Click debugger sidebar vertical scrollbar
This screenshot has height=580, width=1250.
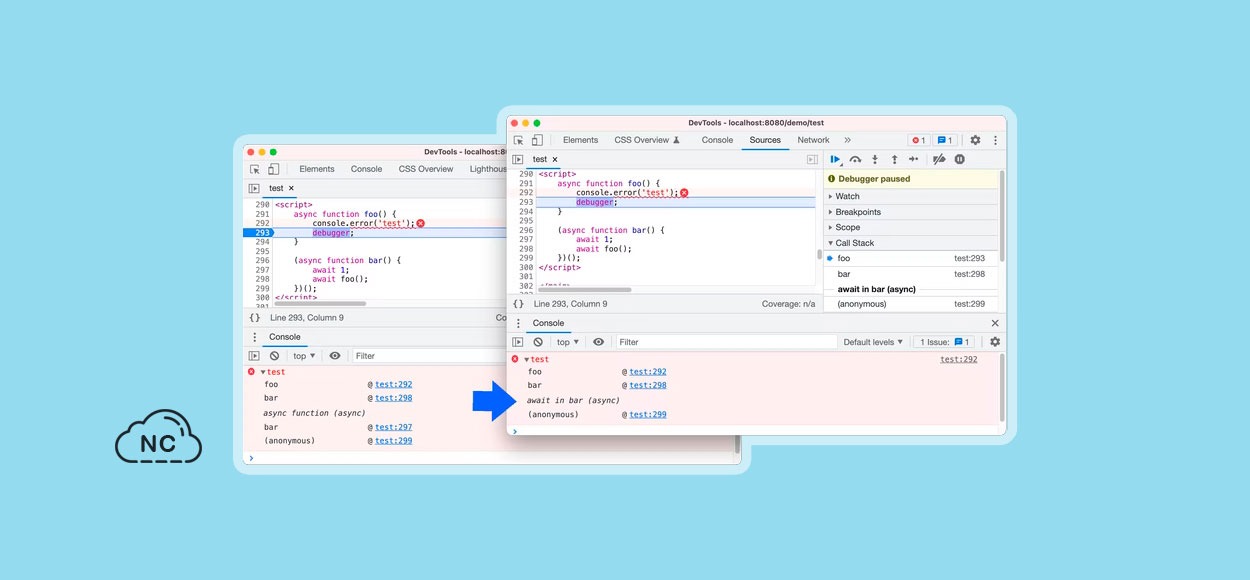pos(1002,215)
